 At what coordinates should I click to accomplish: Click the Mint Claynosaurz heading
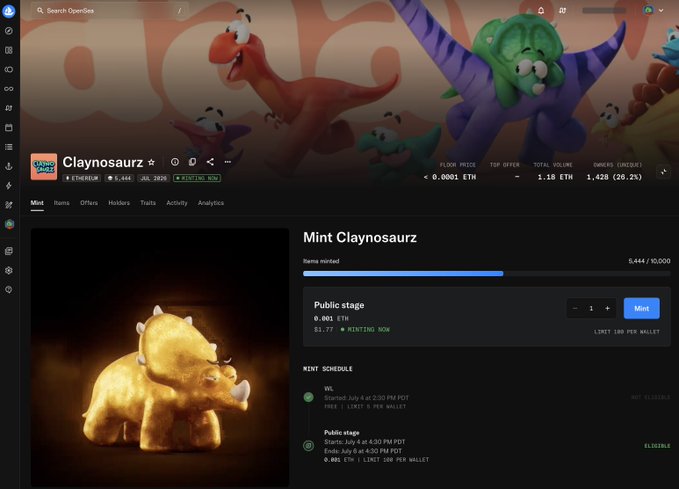click(360, 237)
